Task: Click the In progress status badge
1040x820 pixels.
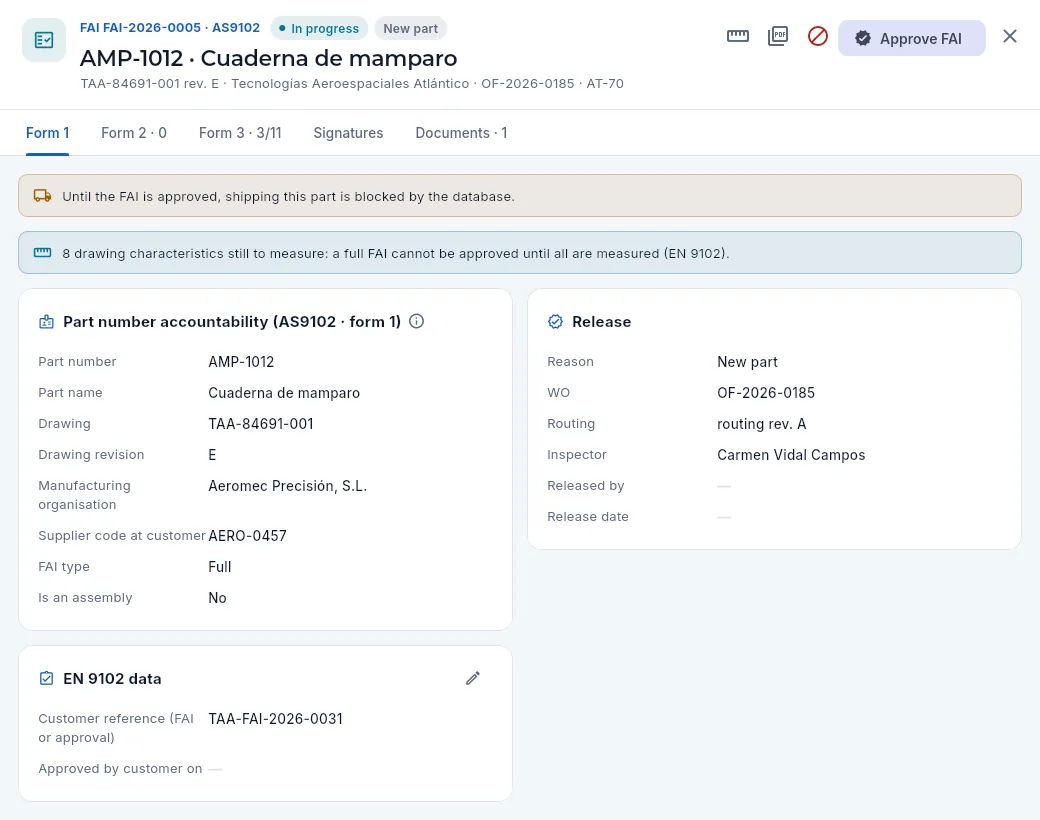Action: [319, 29]
